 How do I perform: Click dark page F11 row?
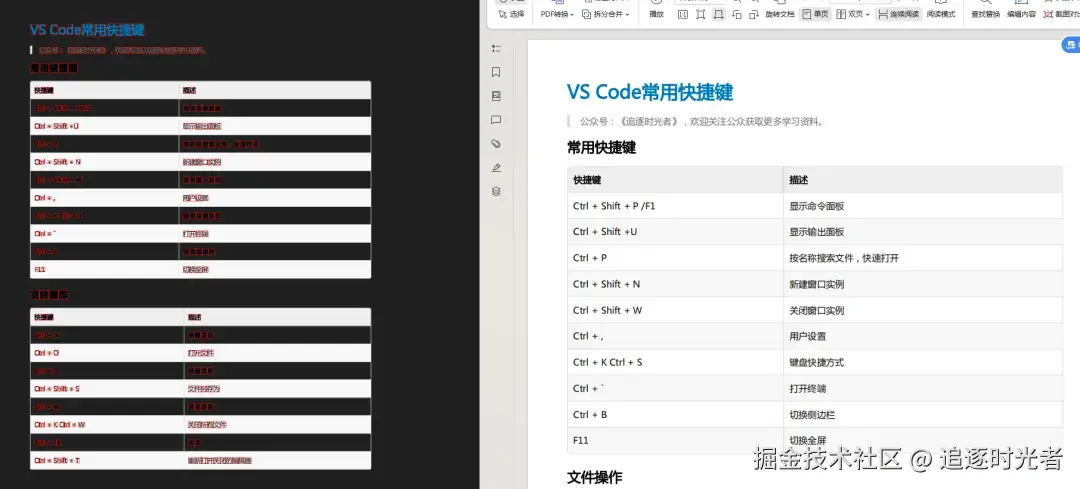pyautogui.click(x=200, y=269)
